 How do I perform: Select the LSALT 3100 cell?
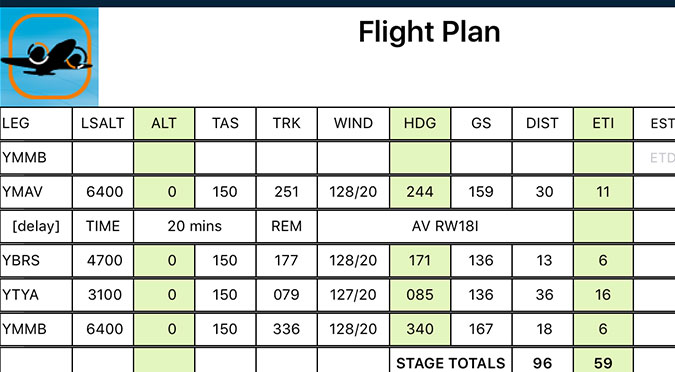tap(103, 295)
